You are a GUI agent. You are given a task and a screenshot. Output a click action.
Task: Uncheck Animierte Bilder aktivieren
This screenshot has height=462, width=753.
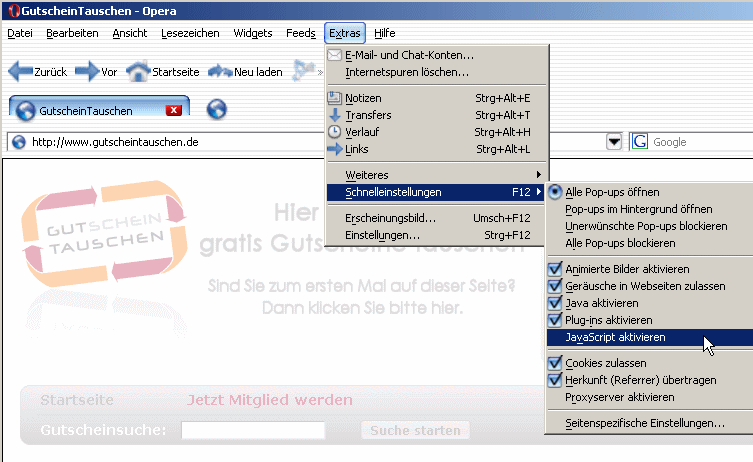pos(556,269)
